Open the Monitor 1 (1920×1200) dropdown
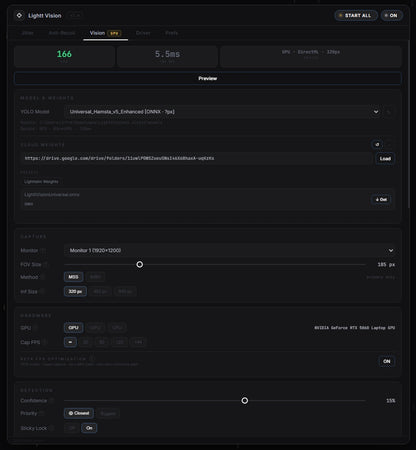 [x=230, y=250]
